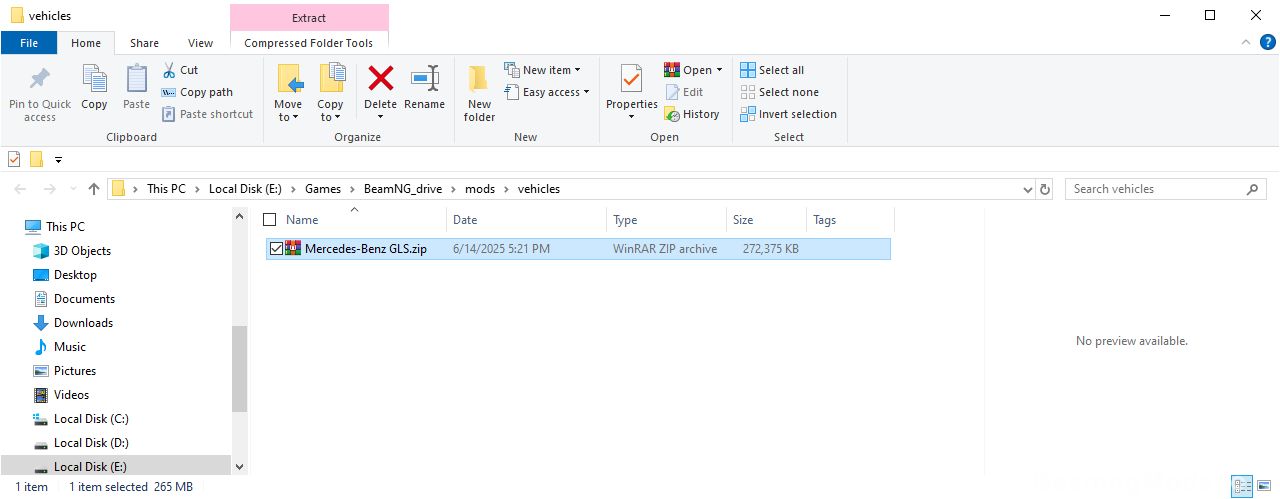Click BeamNG_drive in the address breadcrumb

pyautogui.click(x=403, y=189)
